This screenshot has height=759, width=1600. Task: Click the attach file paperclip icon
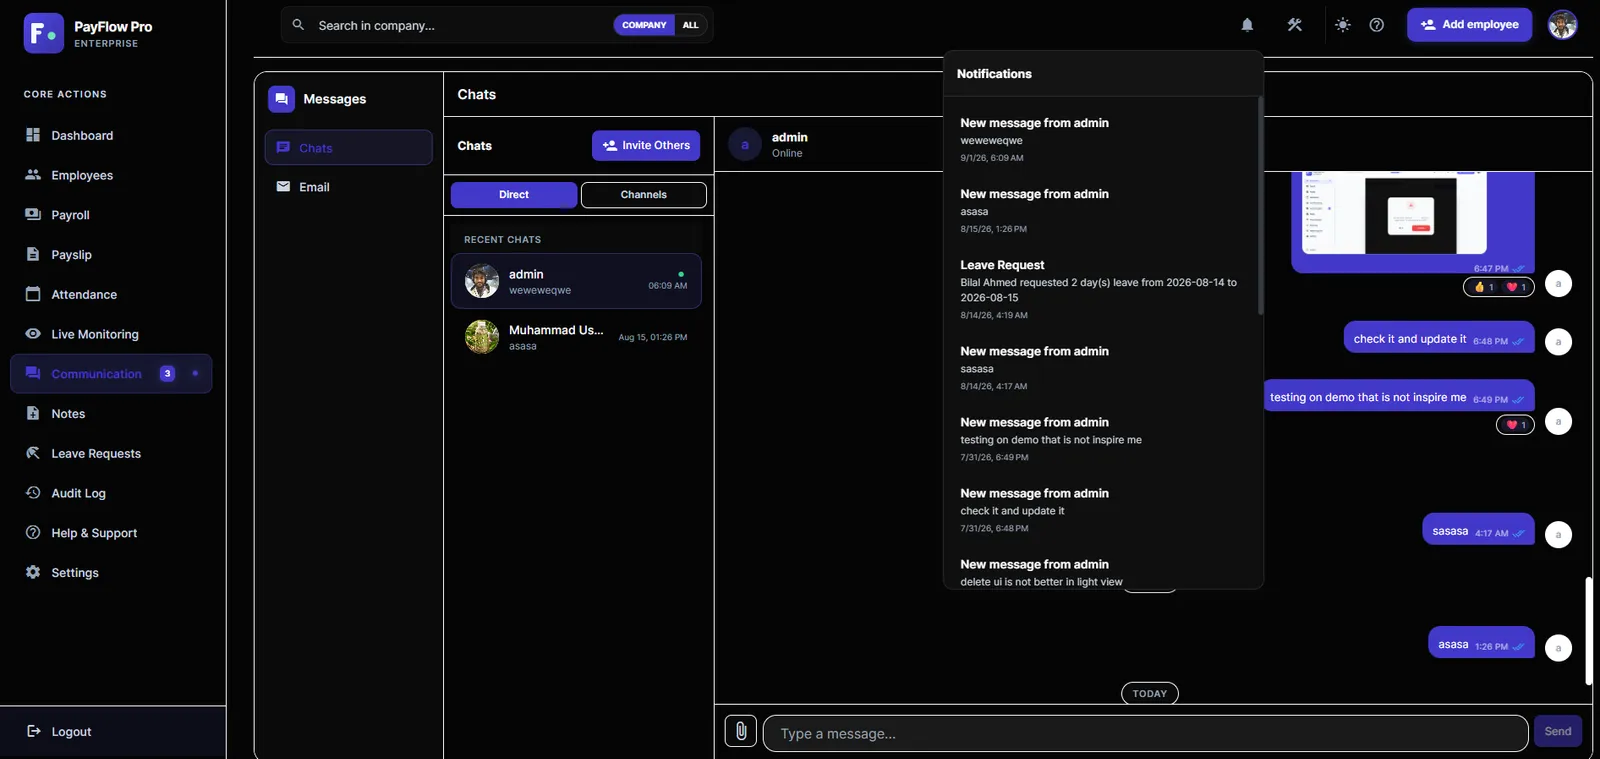tap(741, 732)
